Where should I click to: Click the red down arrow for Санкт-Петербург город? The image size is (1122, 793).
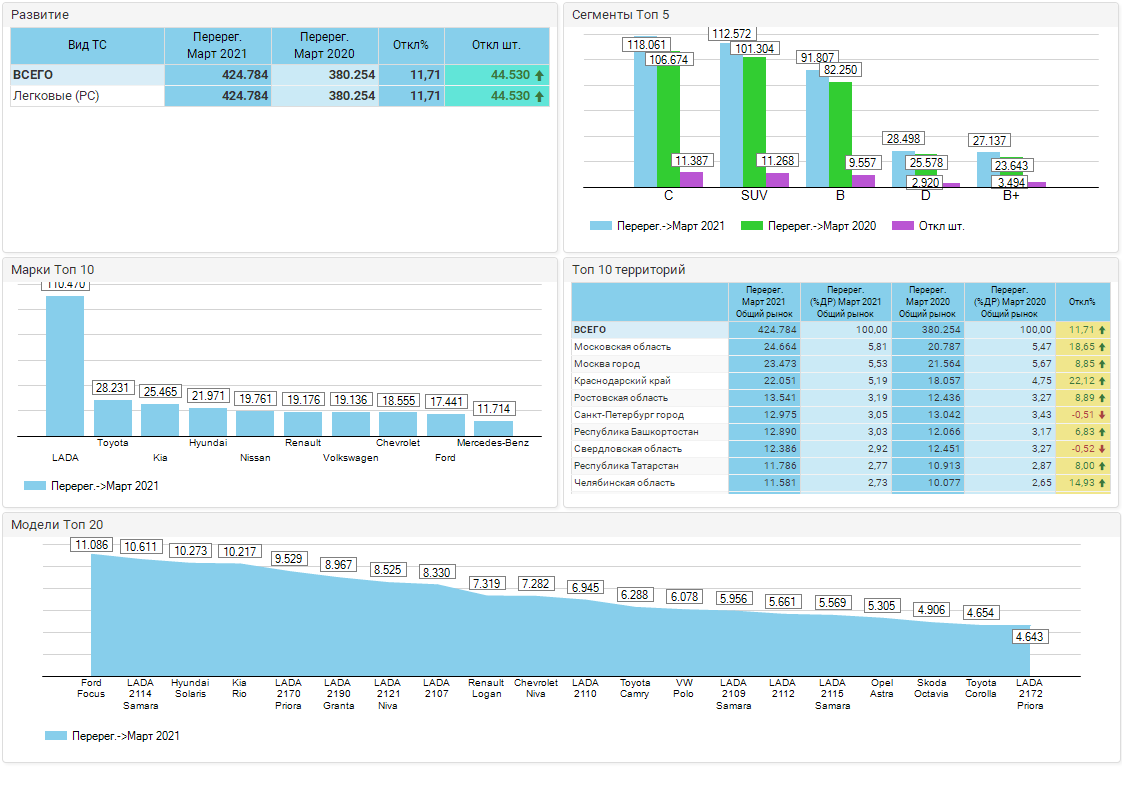click(1102, 415)
